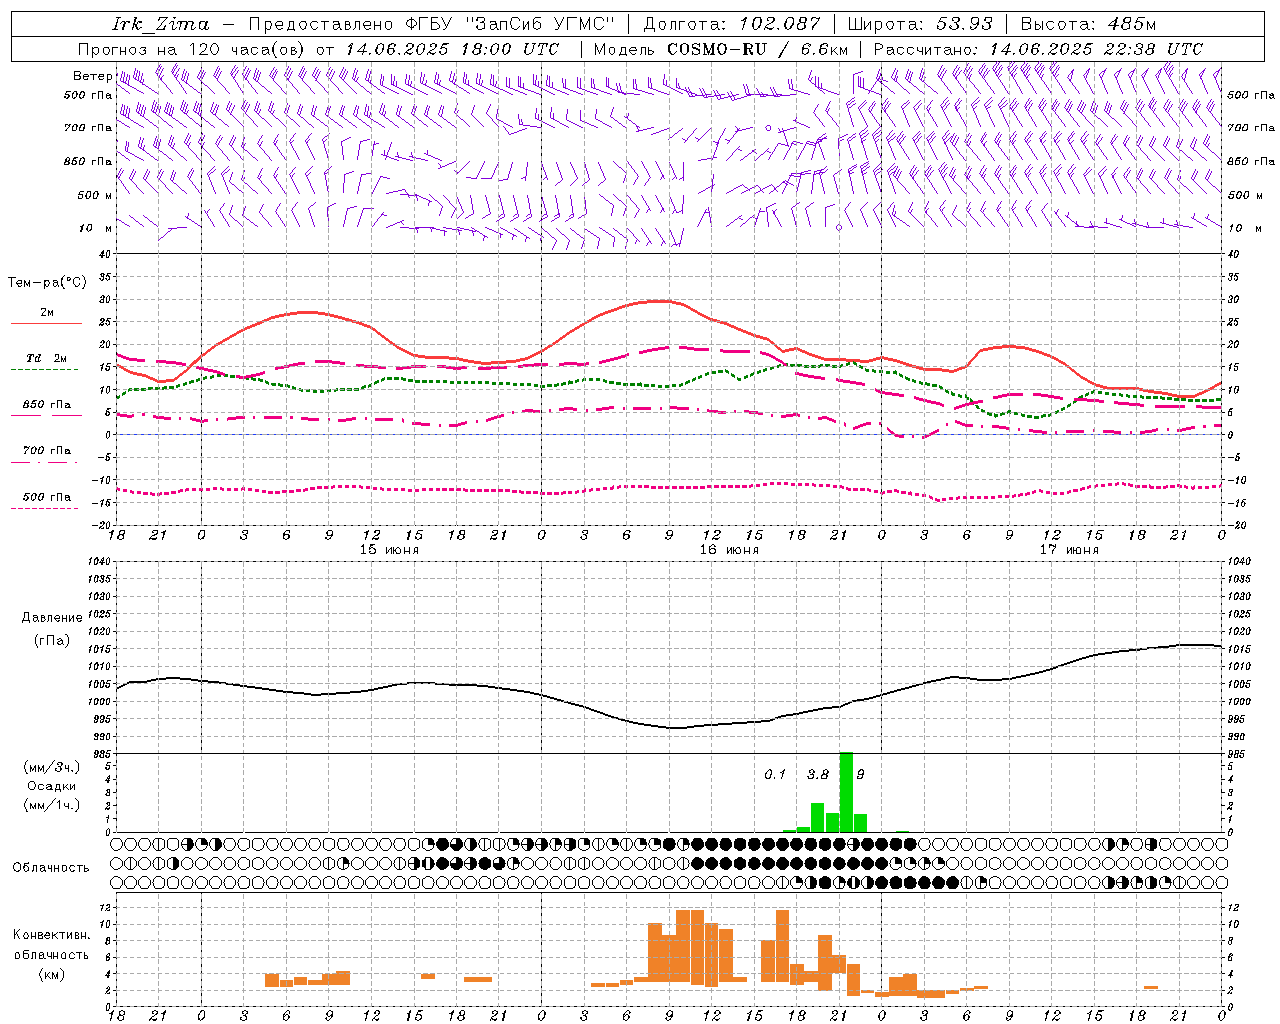Click the (мм/1ч.) precipitation unit label
The height and width of the screenshot is (1024, 1280).
coord(52,805)
